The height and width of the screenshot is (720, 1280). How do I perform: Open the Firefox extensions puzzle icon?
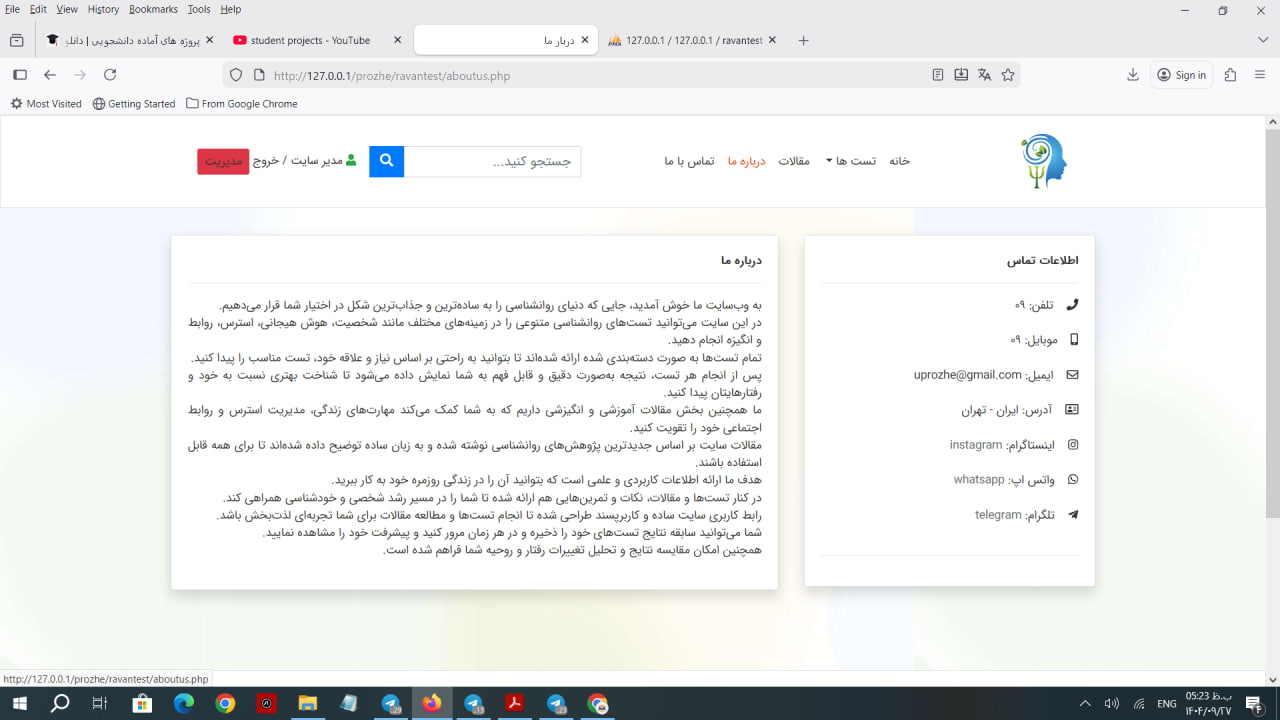(x=1230, y=75)
